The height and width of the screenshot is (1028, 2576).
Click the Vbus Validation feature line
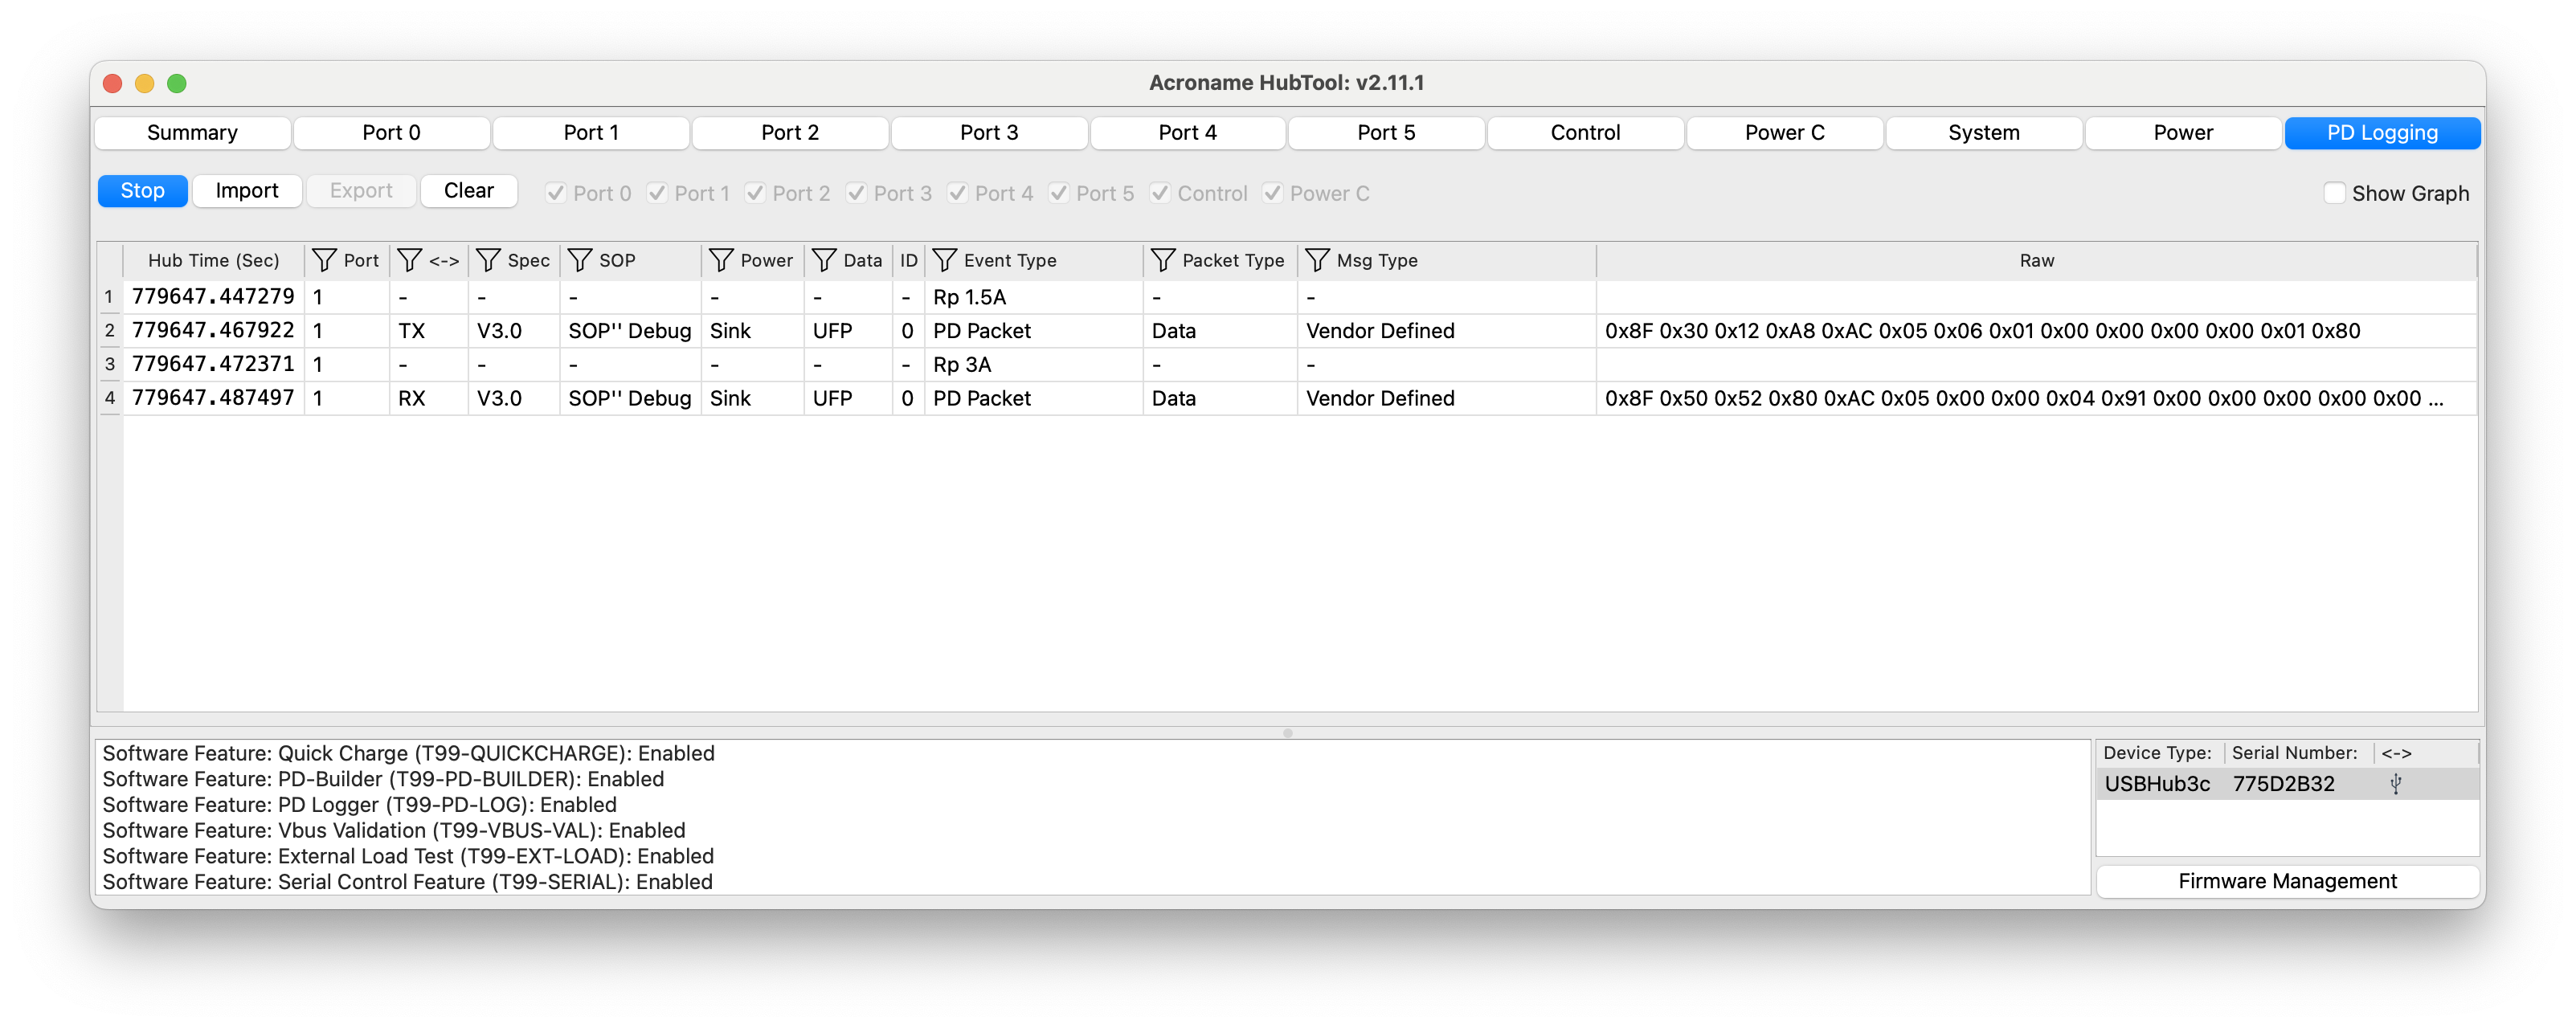pos(394,831)
